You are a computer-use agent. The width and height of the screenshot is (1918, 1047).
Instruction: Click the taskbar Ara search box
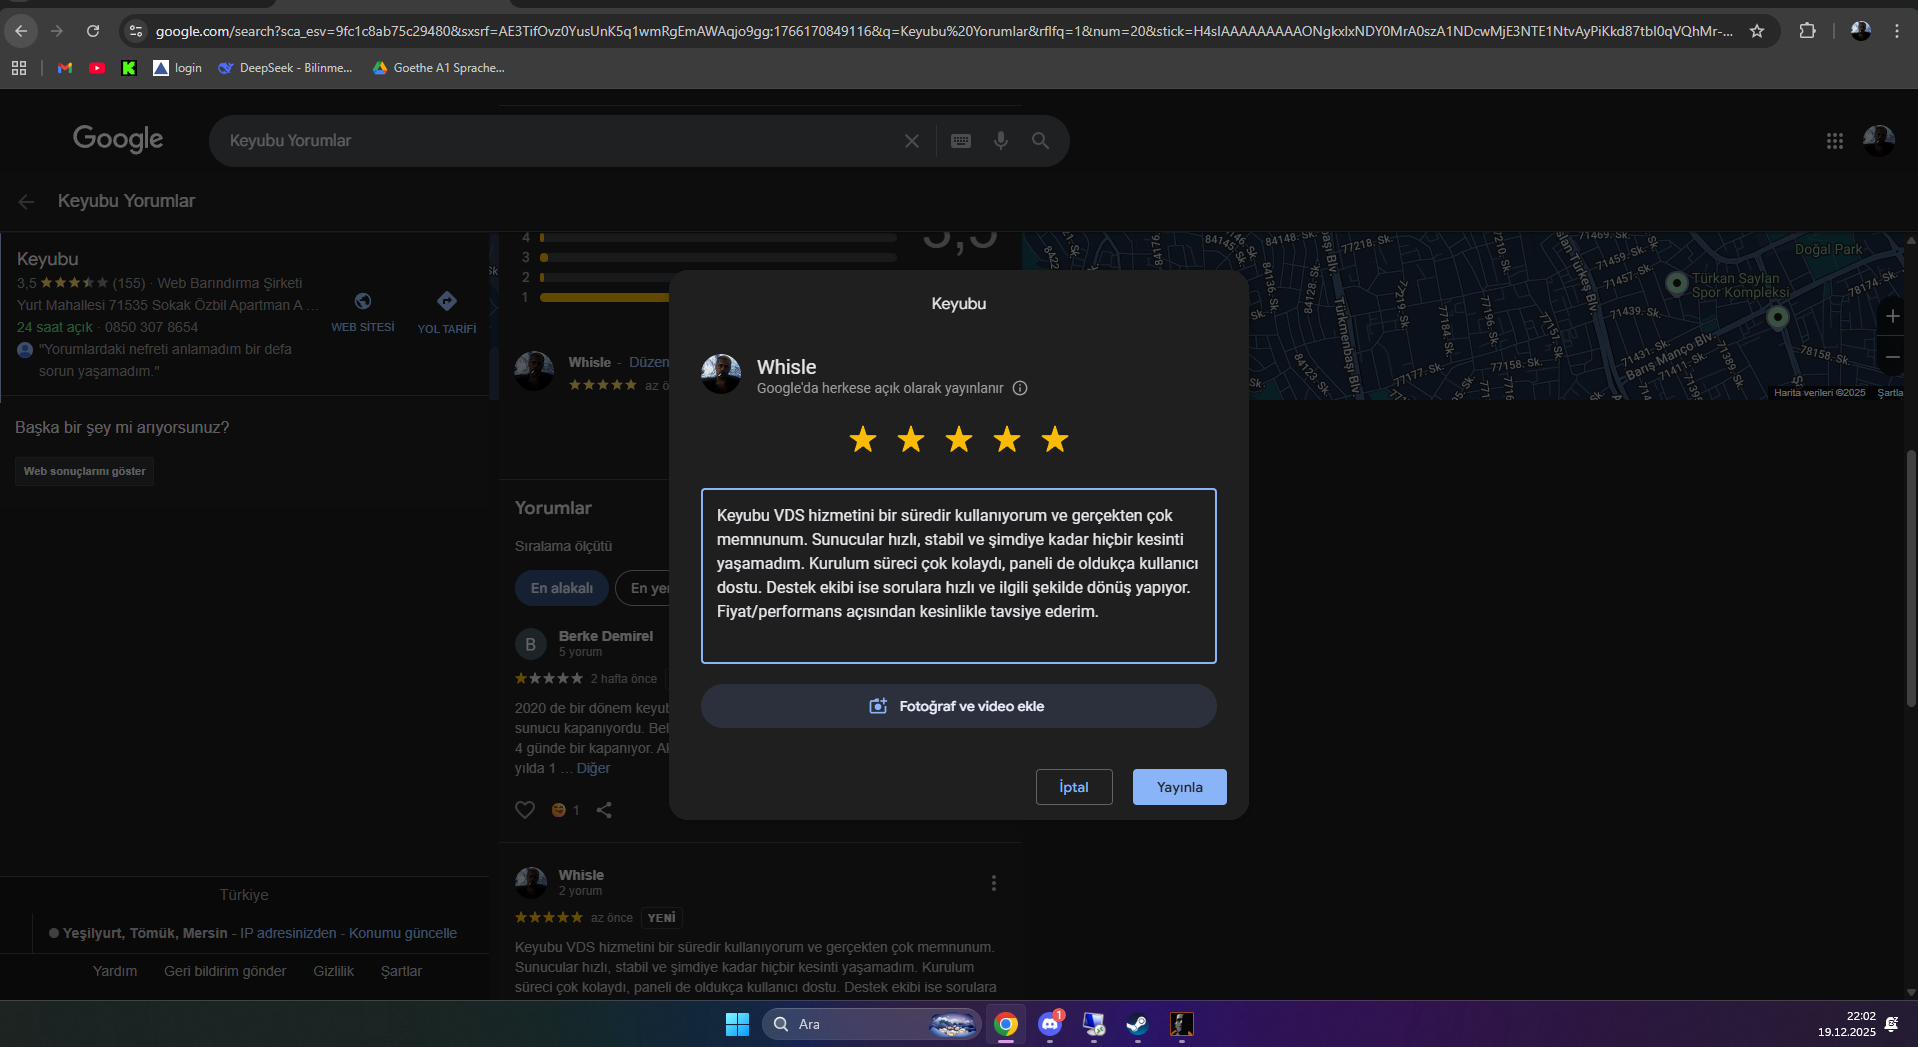pos(871,1024)
